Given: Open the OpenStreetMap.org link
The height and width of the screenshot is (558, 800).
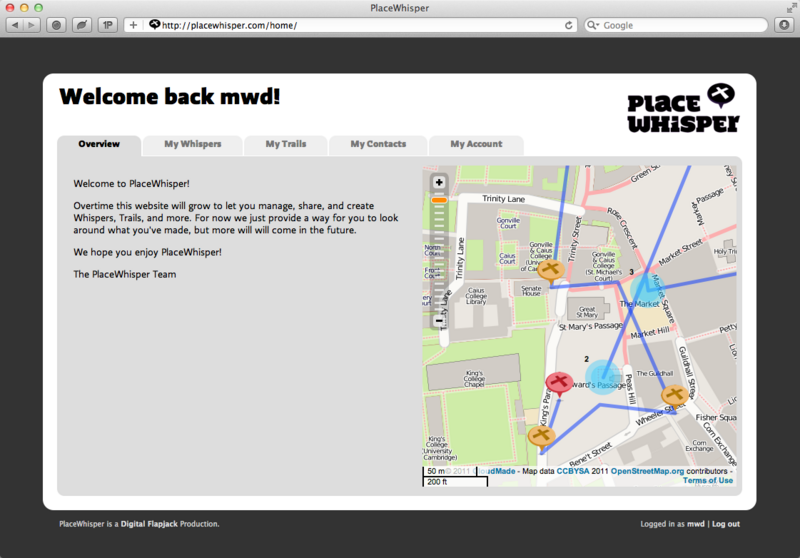Looking at the screenshot, I should tap(647, 471).
